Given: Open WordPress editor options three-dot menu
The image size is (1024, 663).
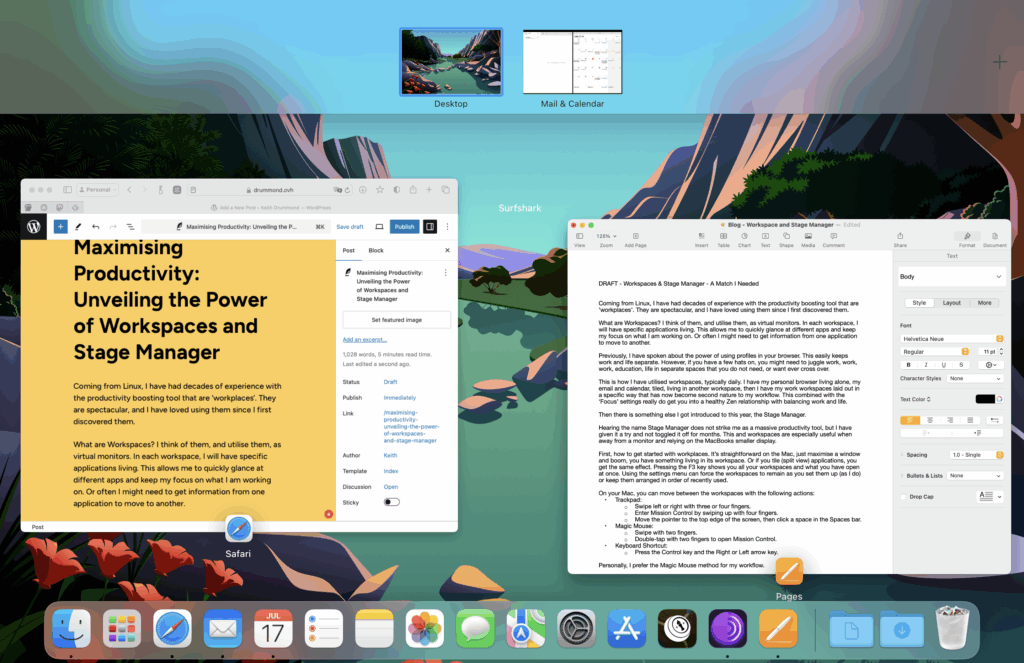Looking at the screenshot, I should (447, 227).
